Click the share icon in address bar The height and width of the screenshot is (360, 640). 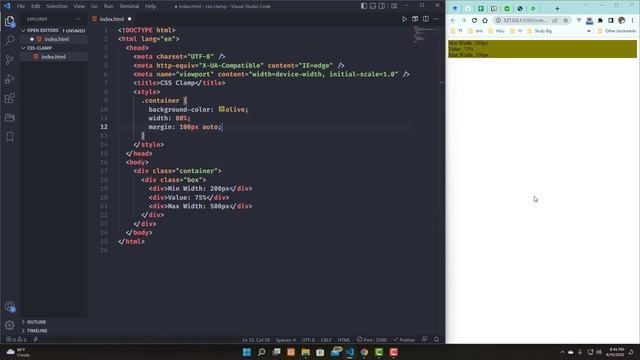555,20
